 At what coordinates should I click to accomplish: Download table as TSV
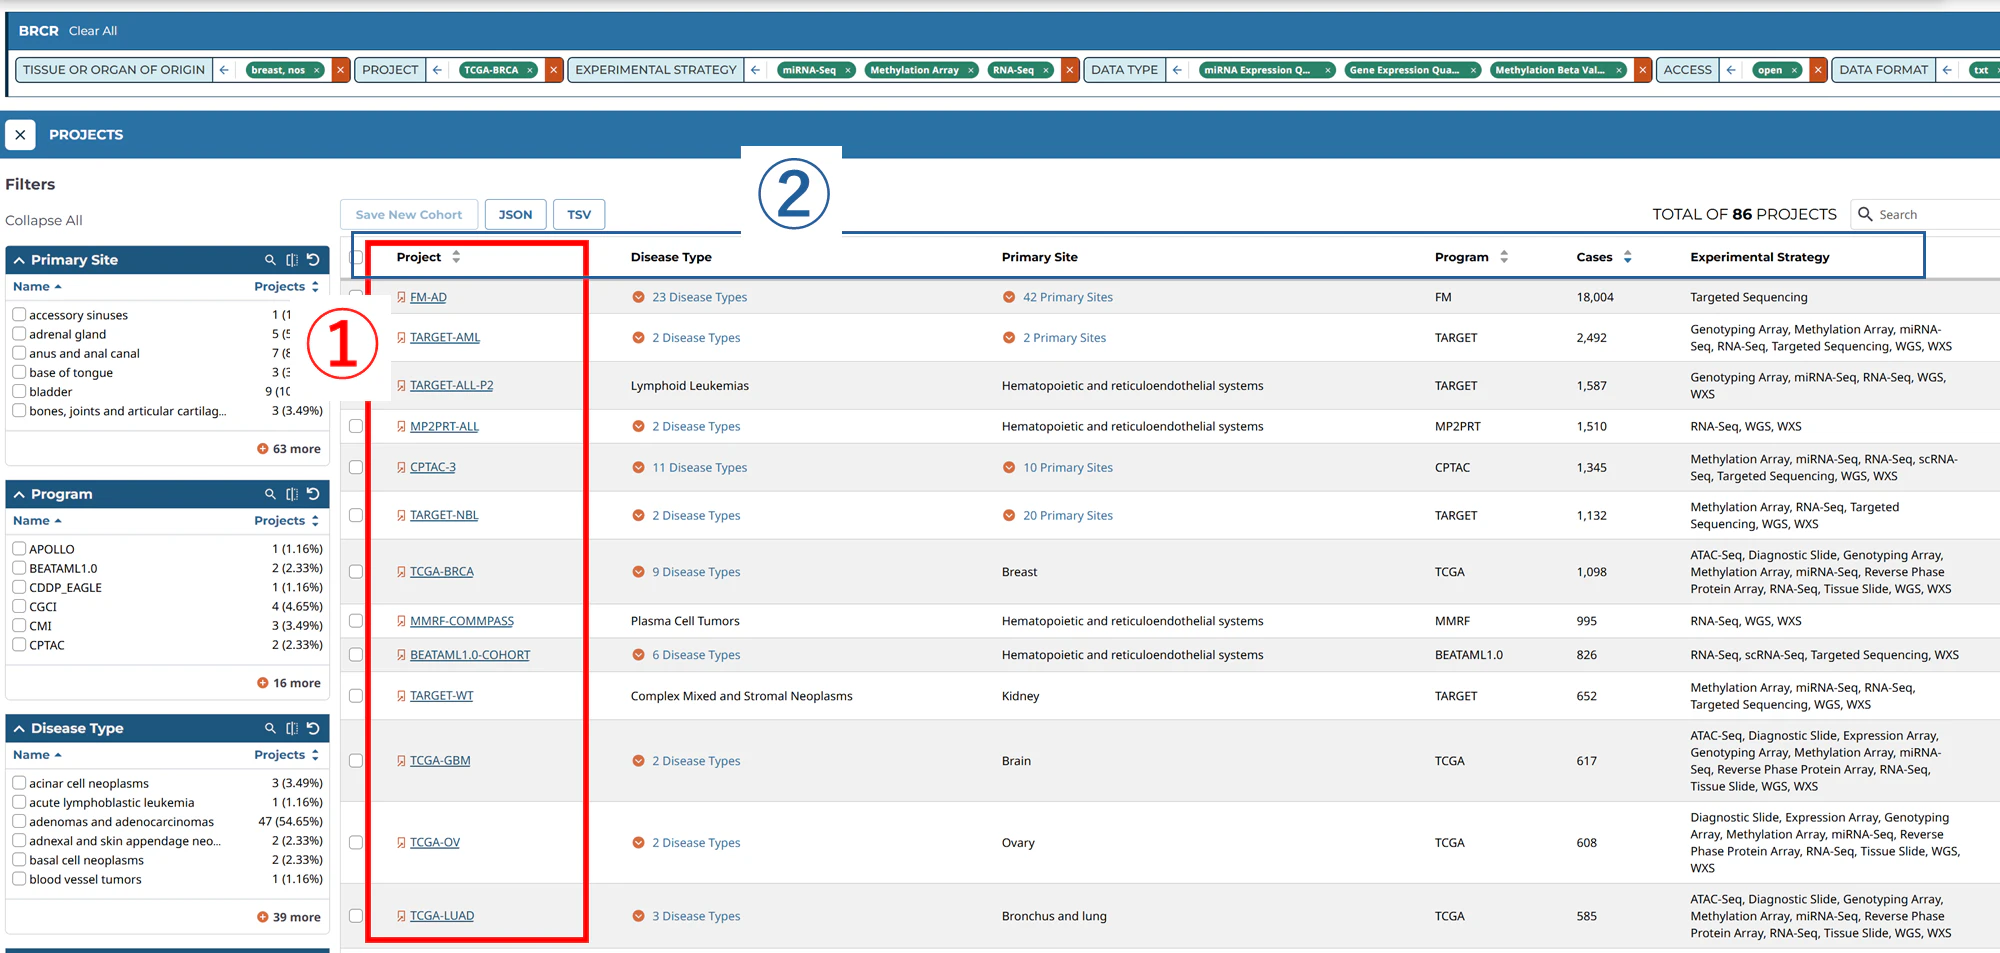579,215
